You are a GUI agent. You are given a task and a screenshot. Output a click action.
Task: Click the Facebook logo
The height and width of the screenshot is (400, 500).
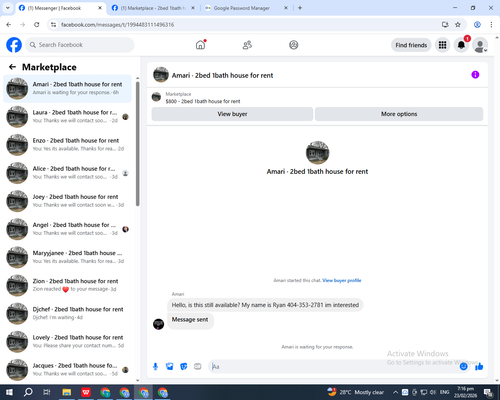tap(14, 45)
